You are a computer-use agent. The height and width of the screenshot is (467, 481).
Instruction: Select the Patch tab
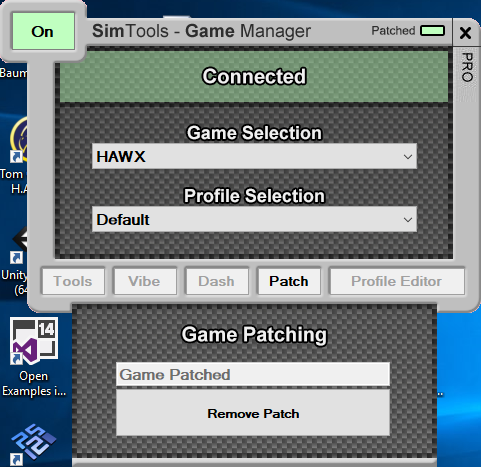click(x=289, y=281)
